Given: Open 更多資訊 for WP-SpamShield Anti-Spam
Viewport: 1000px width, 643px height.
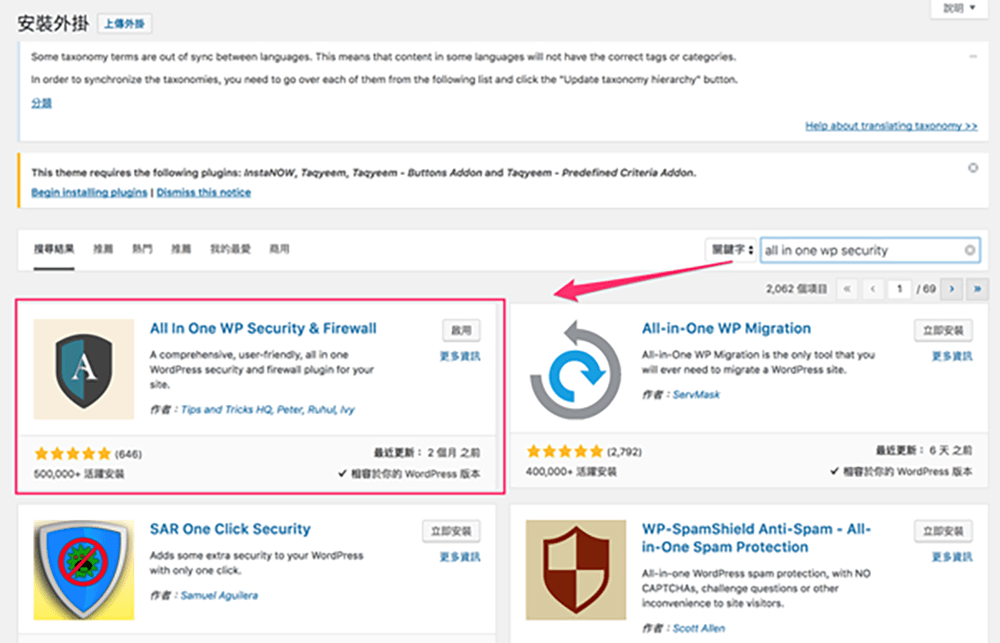Looking at the screenshot, I should coord(952,557).
